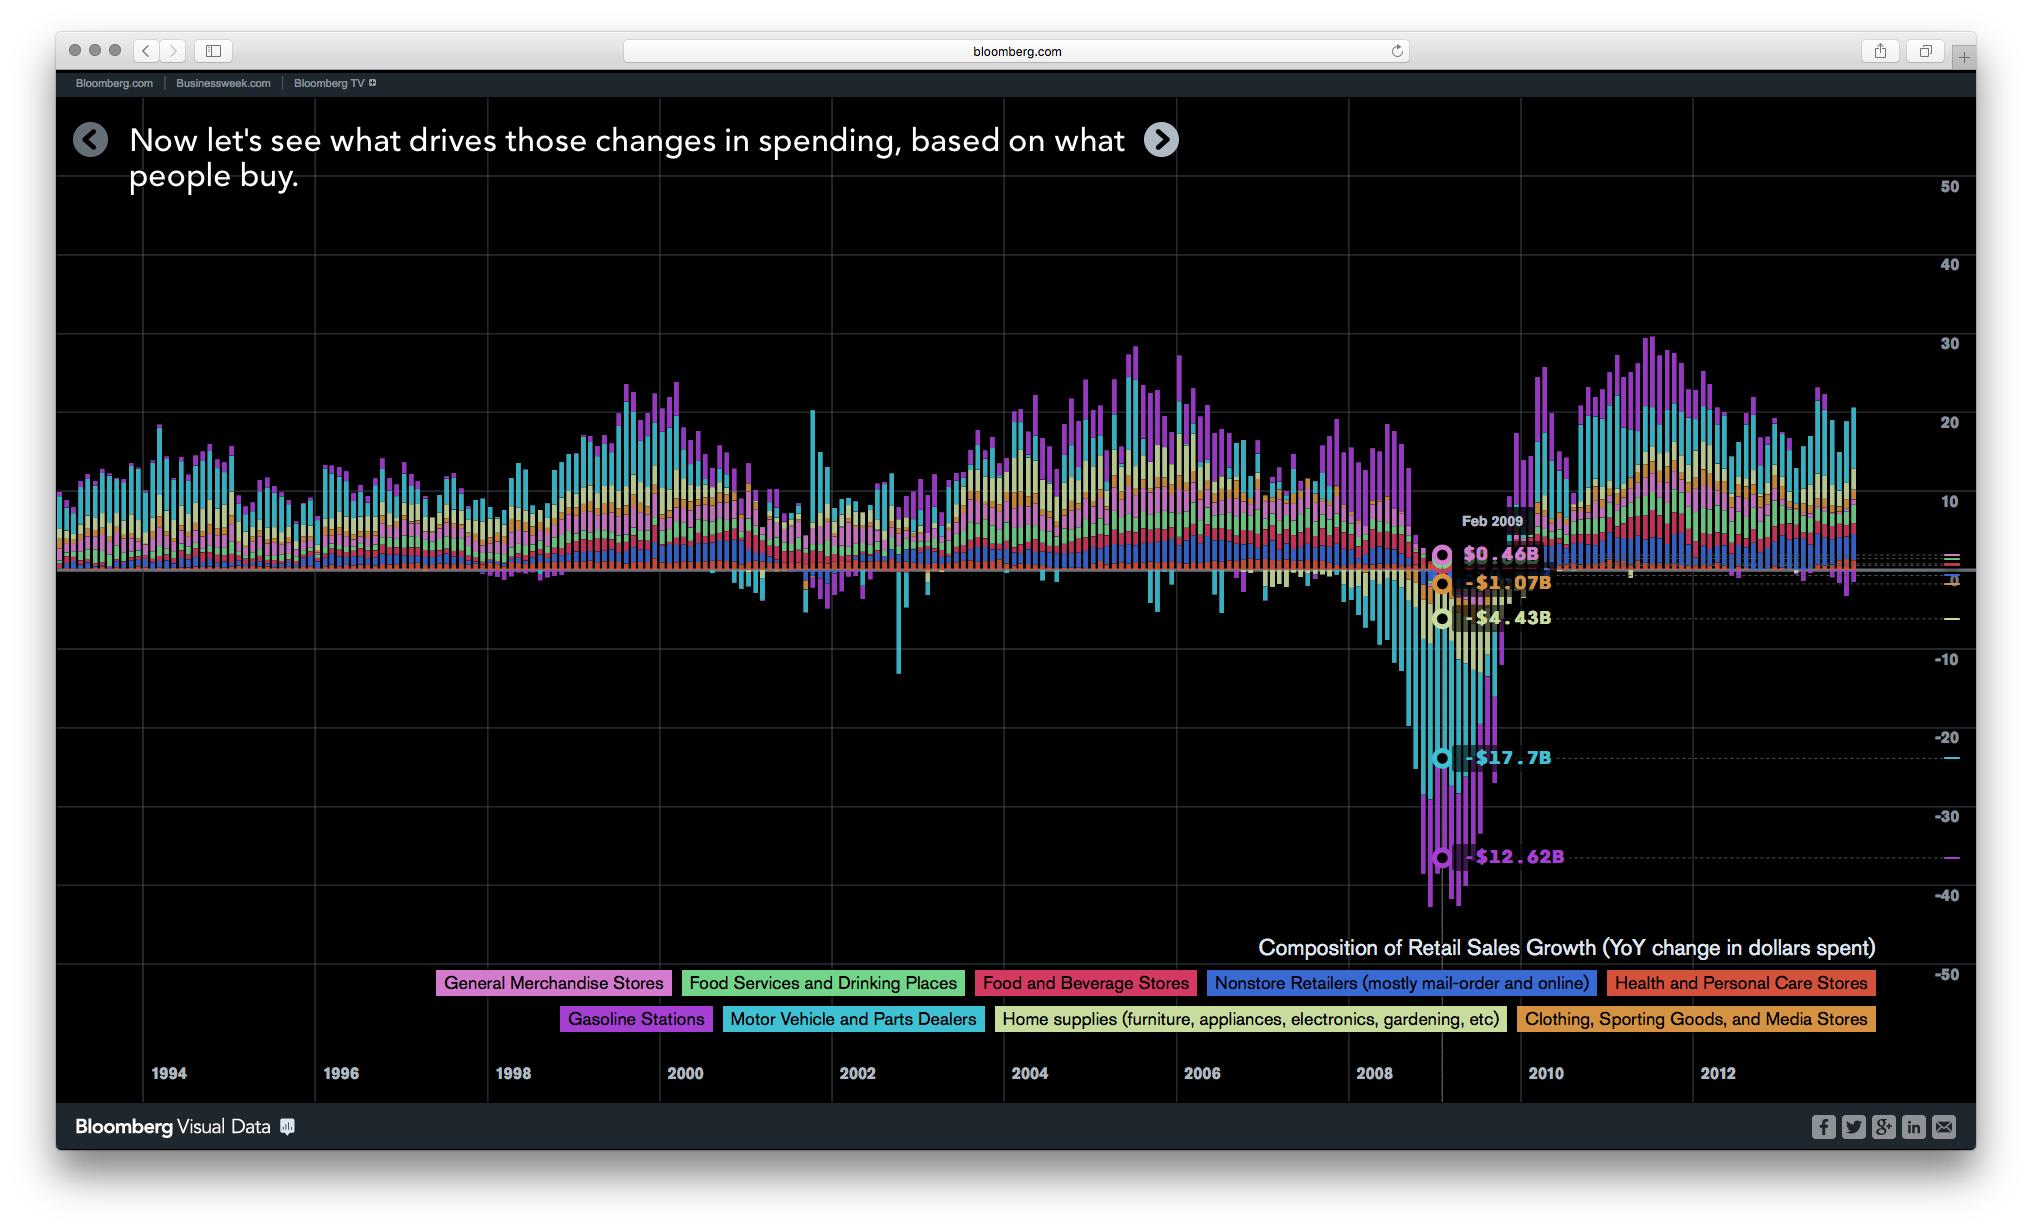This screenshot has width=2032, height=1230.
Task: Share the chart using the Twitter icon
Action: pyautogui.click(x=1854, y=1127)
